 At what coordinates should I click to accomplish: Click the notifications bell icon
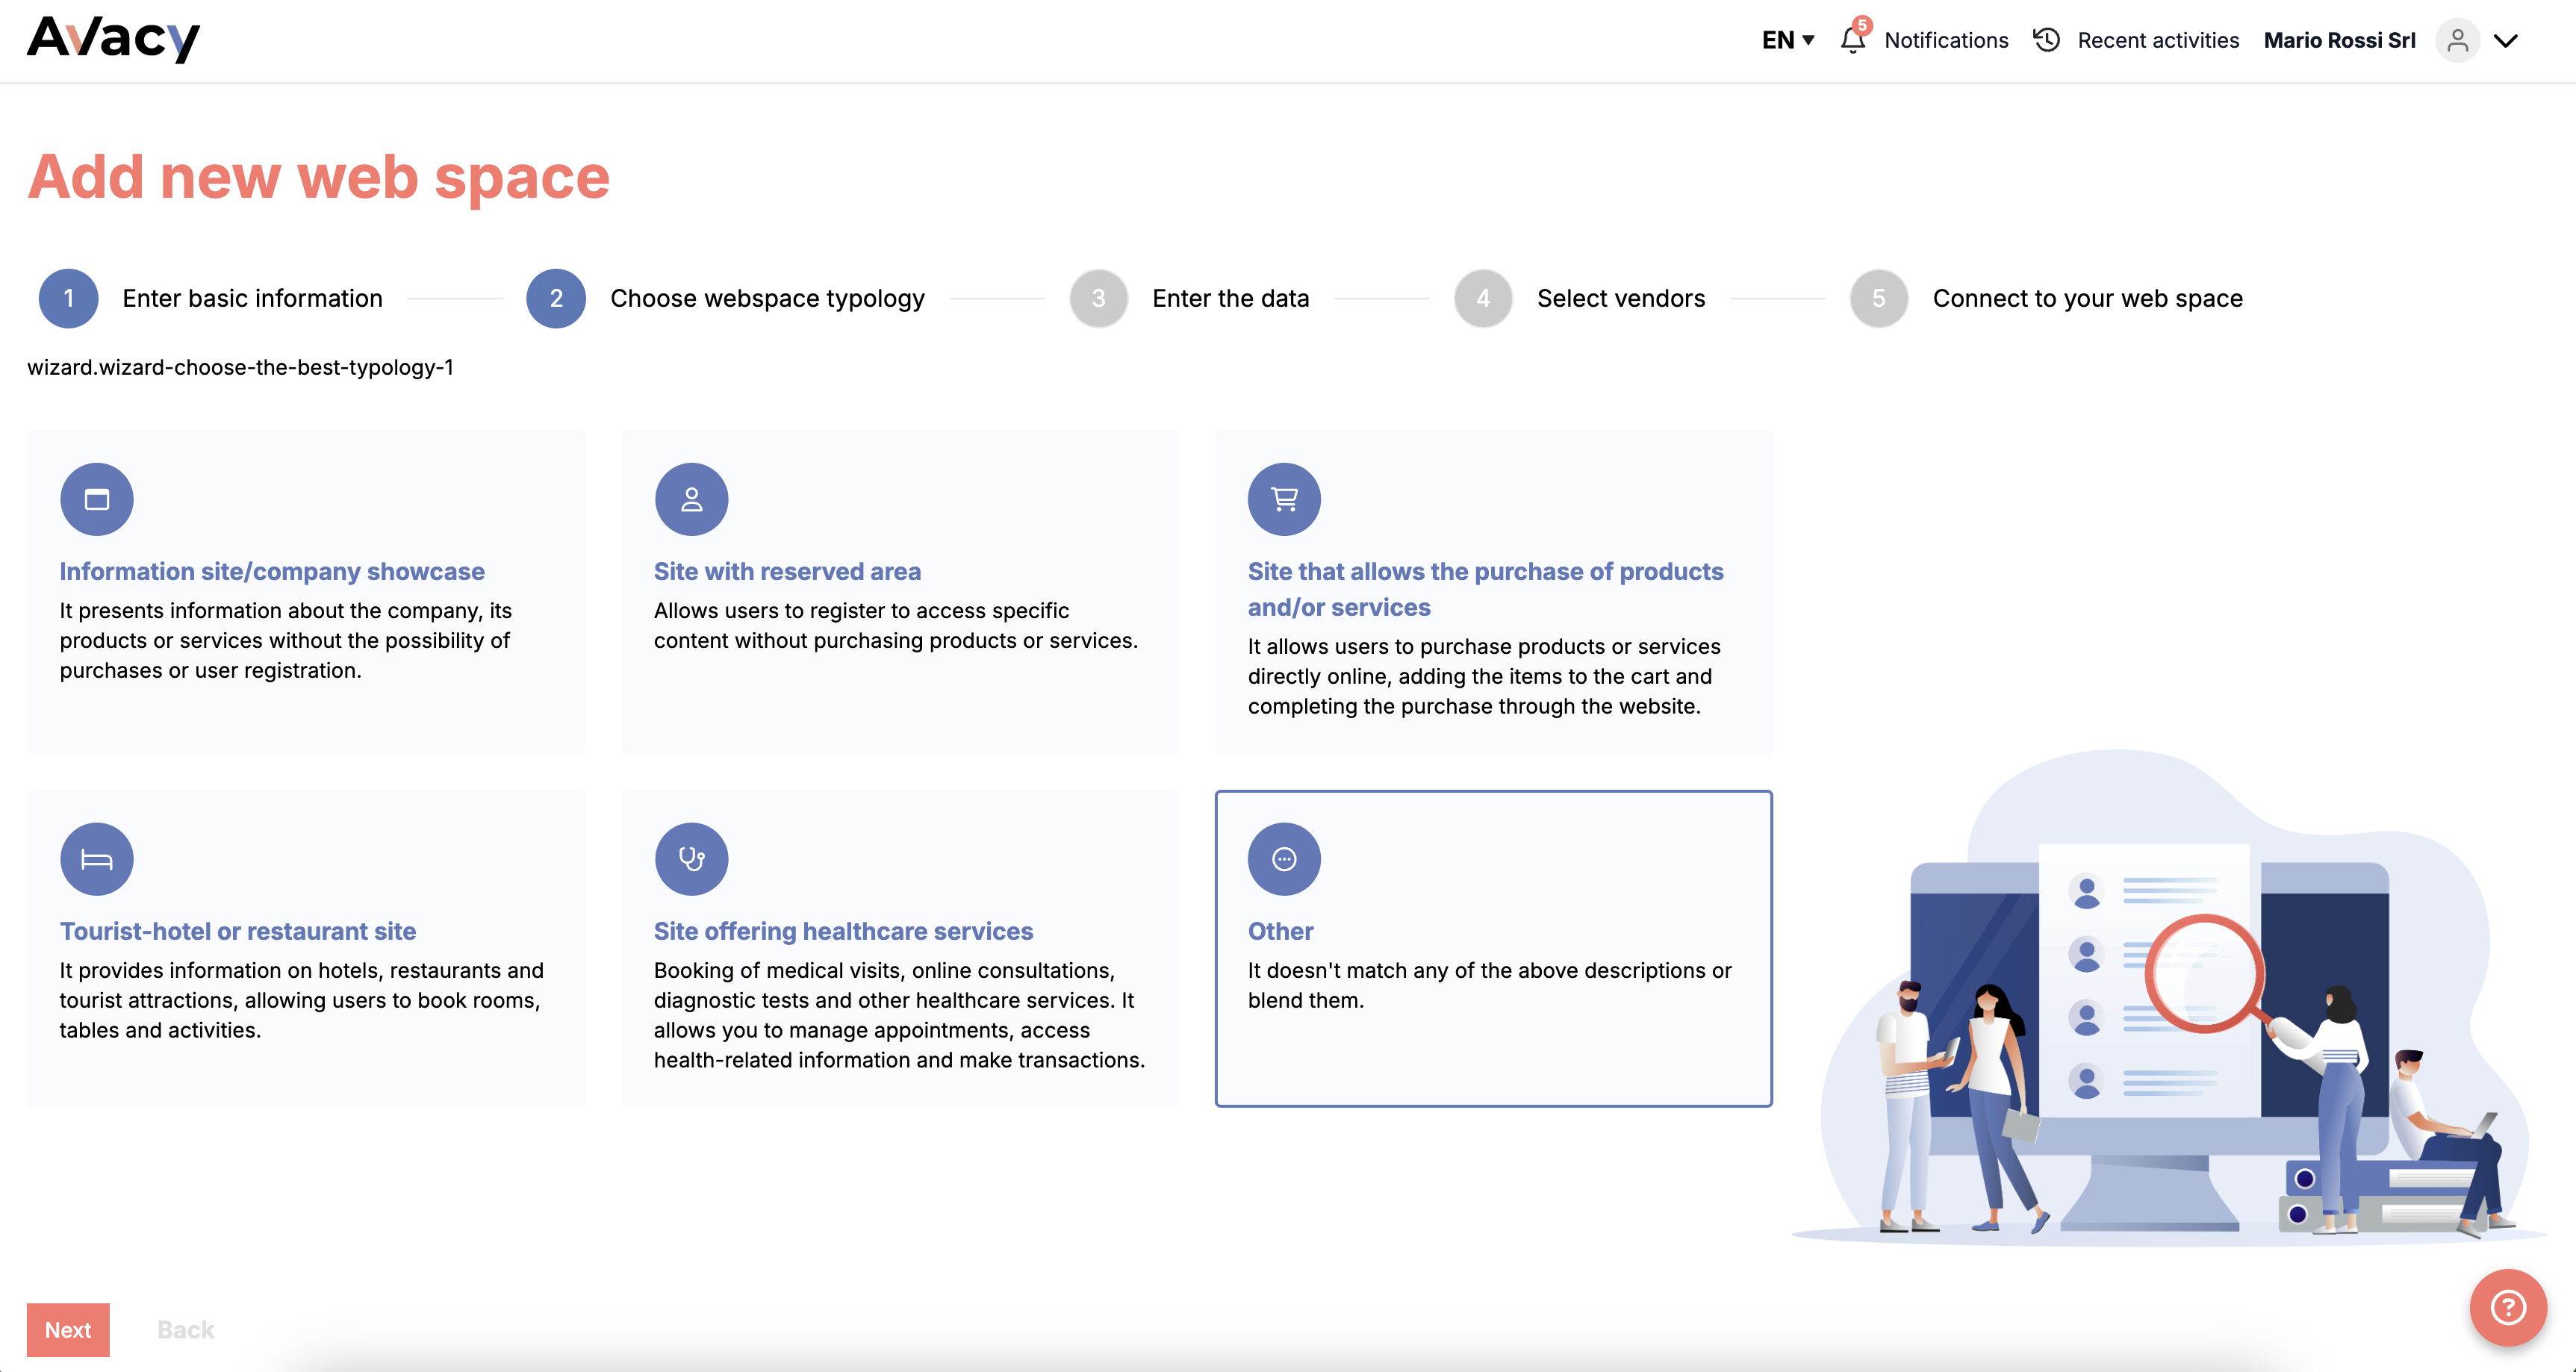[x=1852, y=40]
